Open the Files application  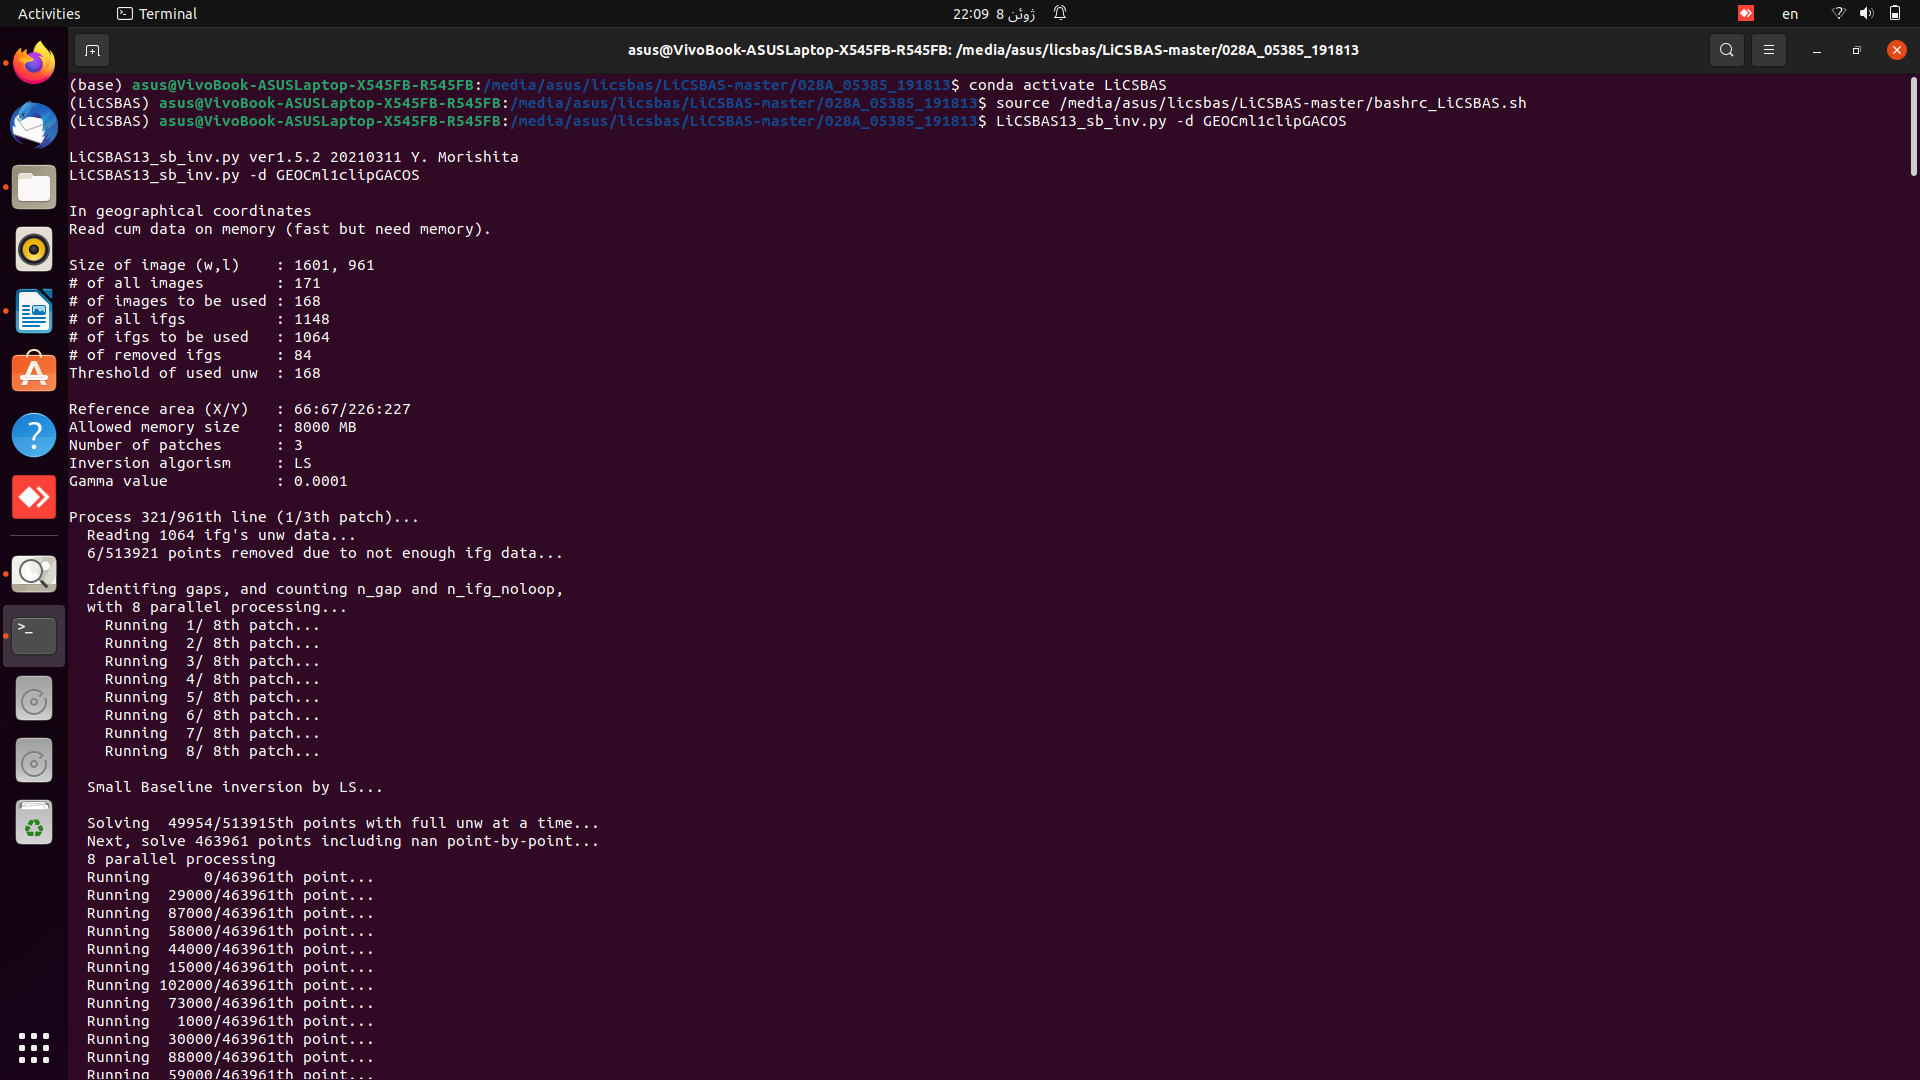click(x=33, y=187)
